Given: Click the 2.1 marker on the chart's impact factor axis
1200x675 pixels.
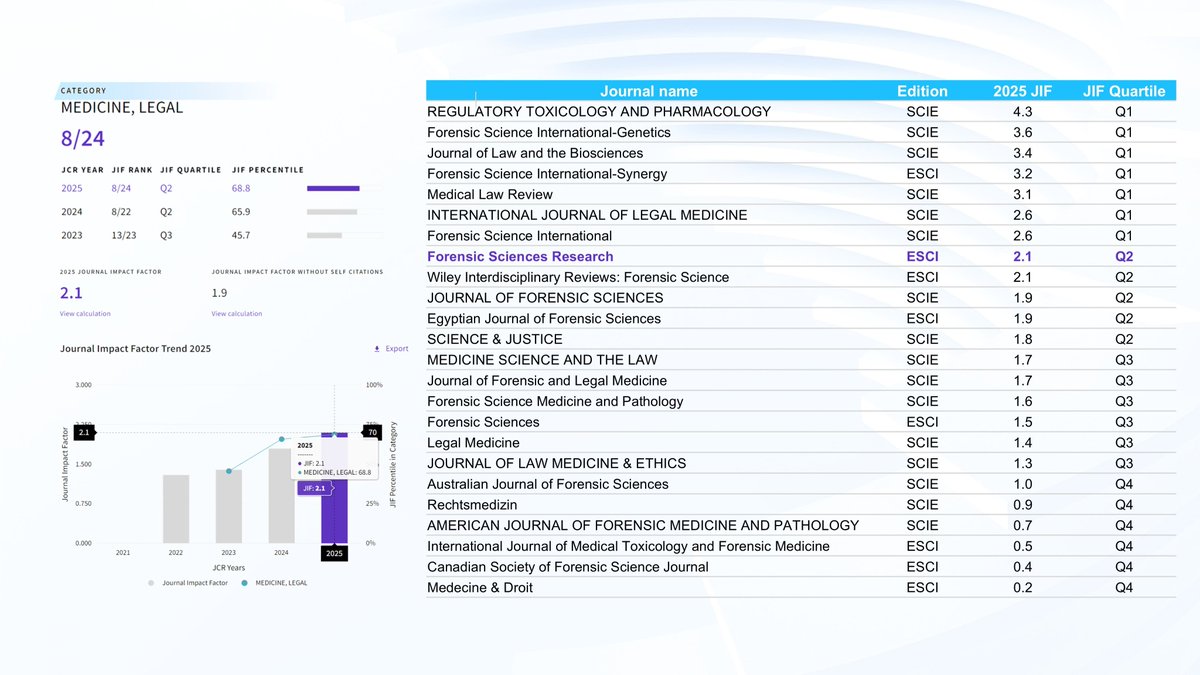Looking at the screenshot, I should [84, 432].
